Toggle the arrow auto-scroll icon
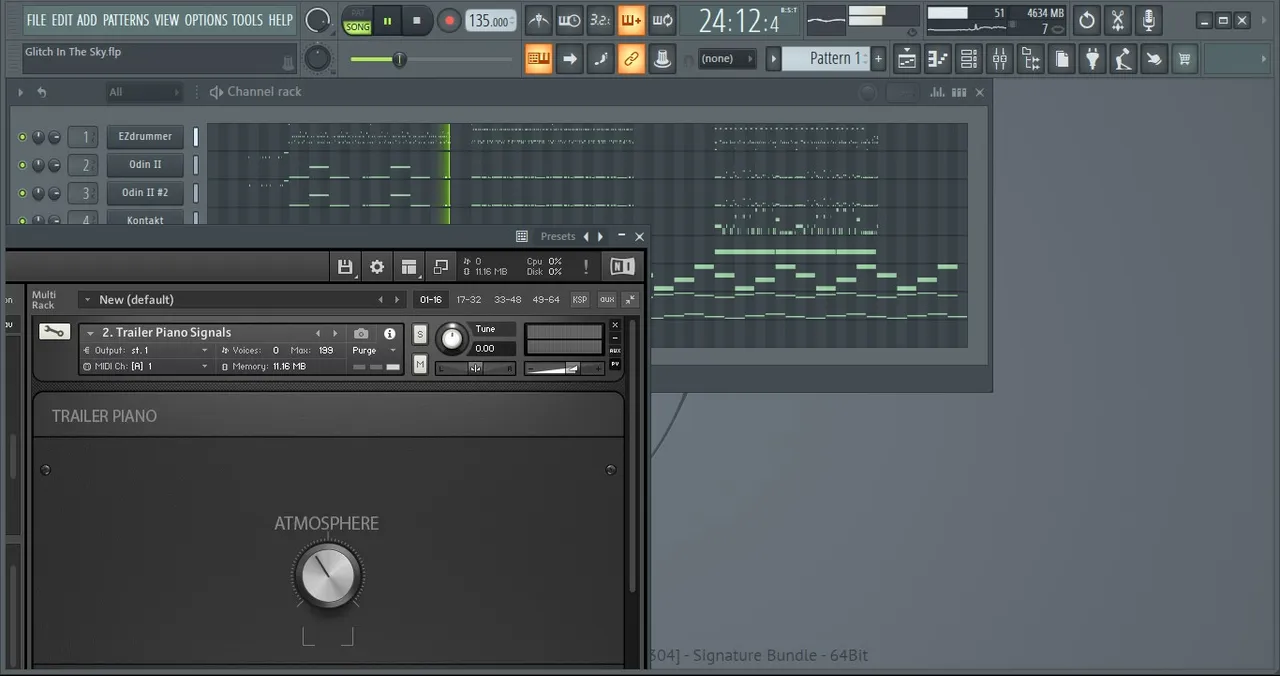 click(x=569, y=59)
